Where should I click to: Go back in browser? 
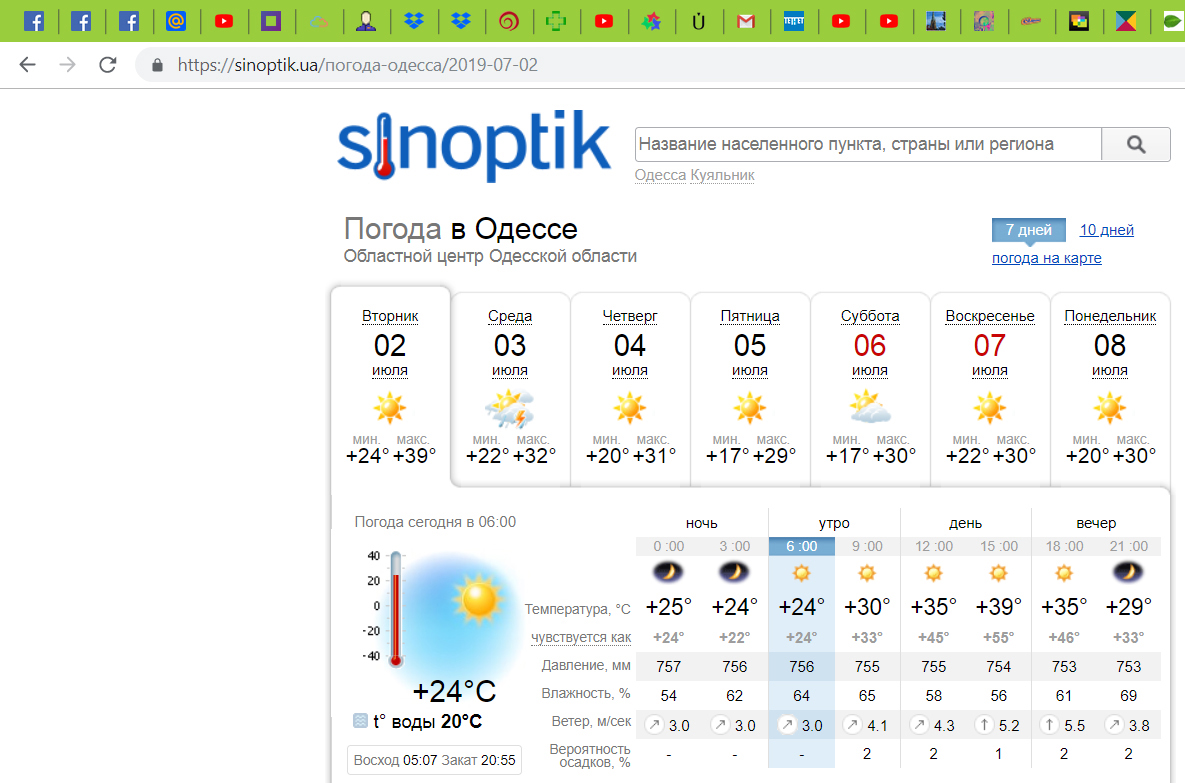[x=27, y=65]
